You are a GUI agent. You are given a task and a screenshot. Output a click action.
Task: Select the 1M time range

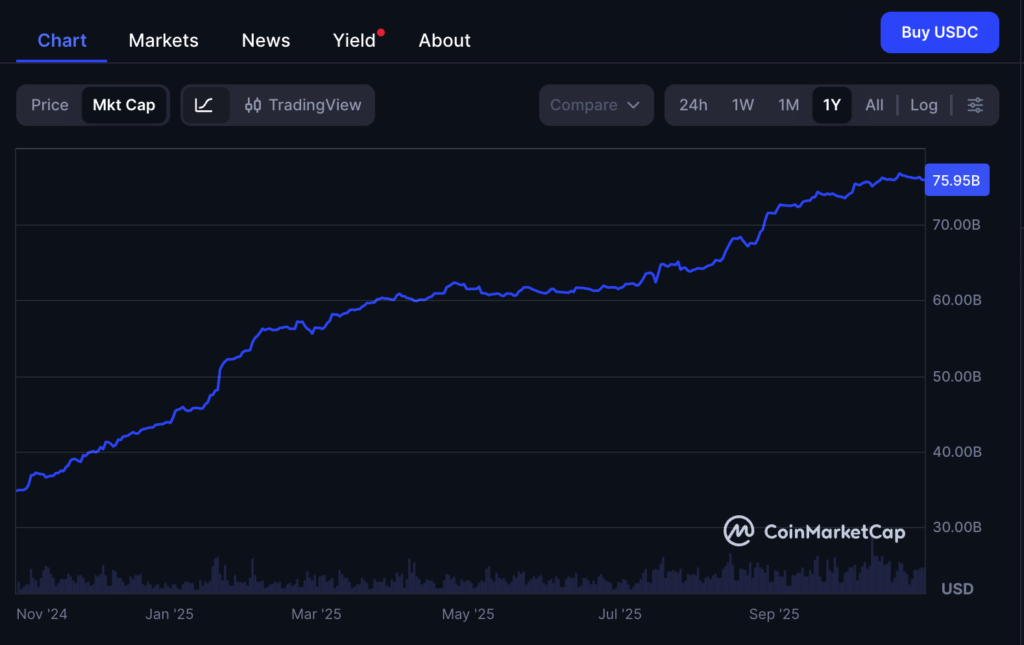pos(789,104)
